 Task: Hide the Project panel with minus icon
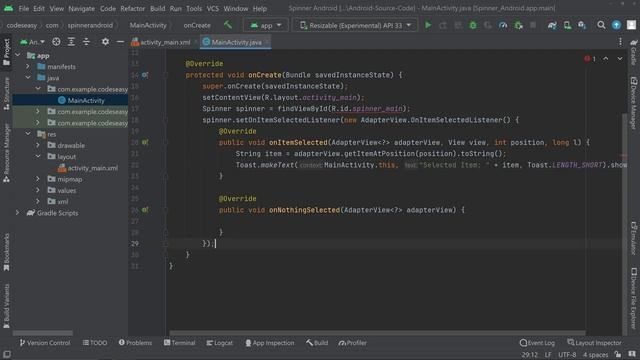[120, 42]
